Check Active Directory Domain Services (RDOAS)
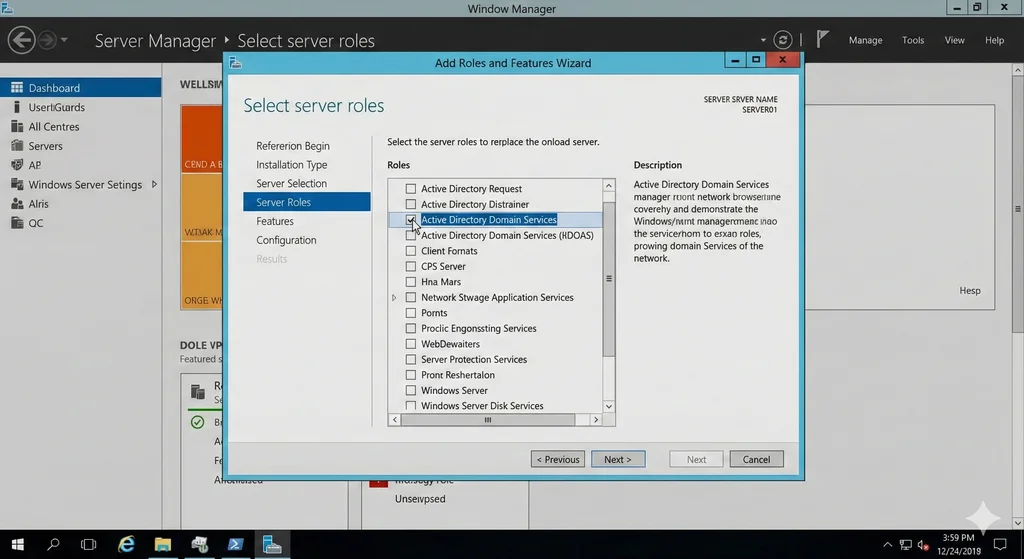1024x559 pixels. [x=411, y=235]
